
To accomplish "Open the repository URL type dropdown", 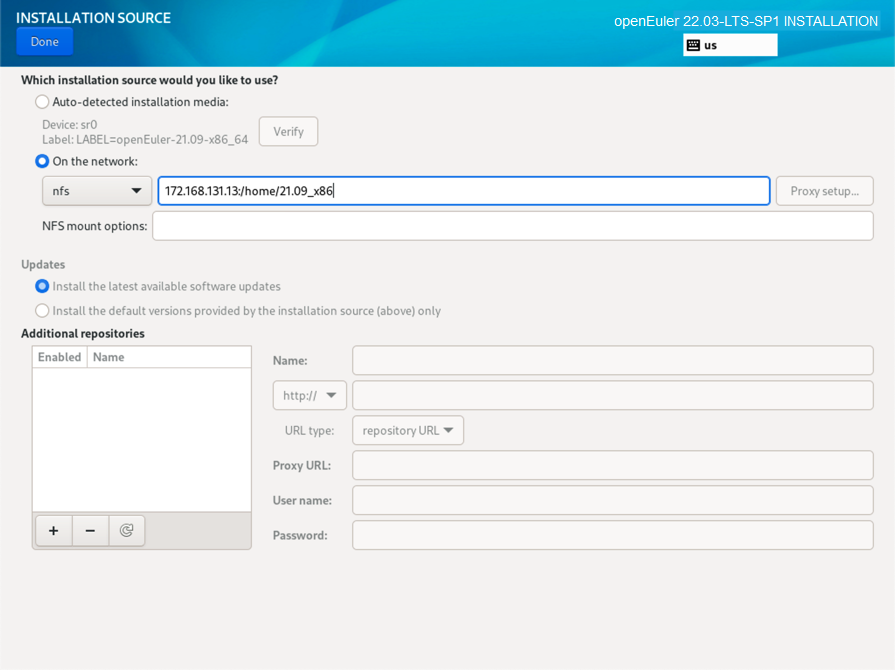I will (x=408, y=430).
